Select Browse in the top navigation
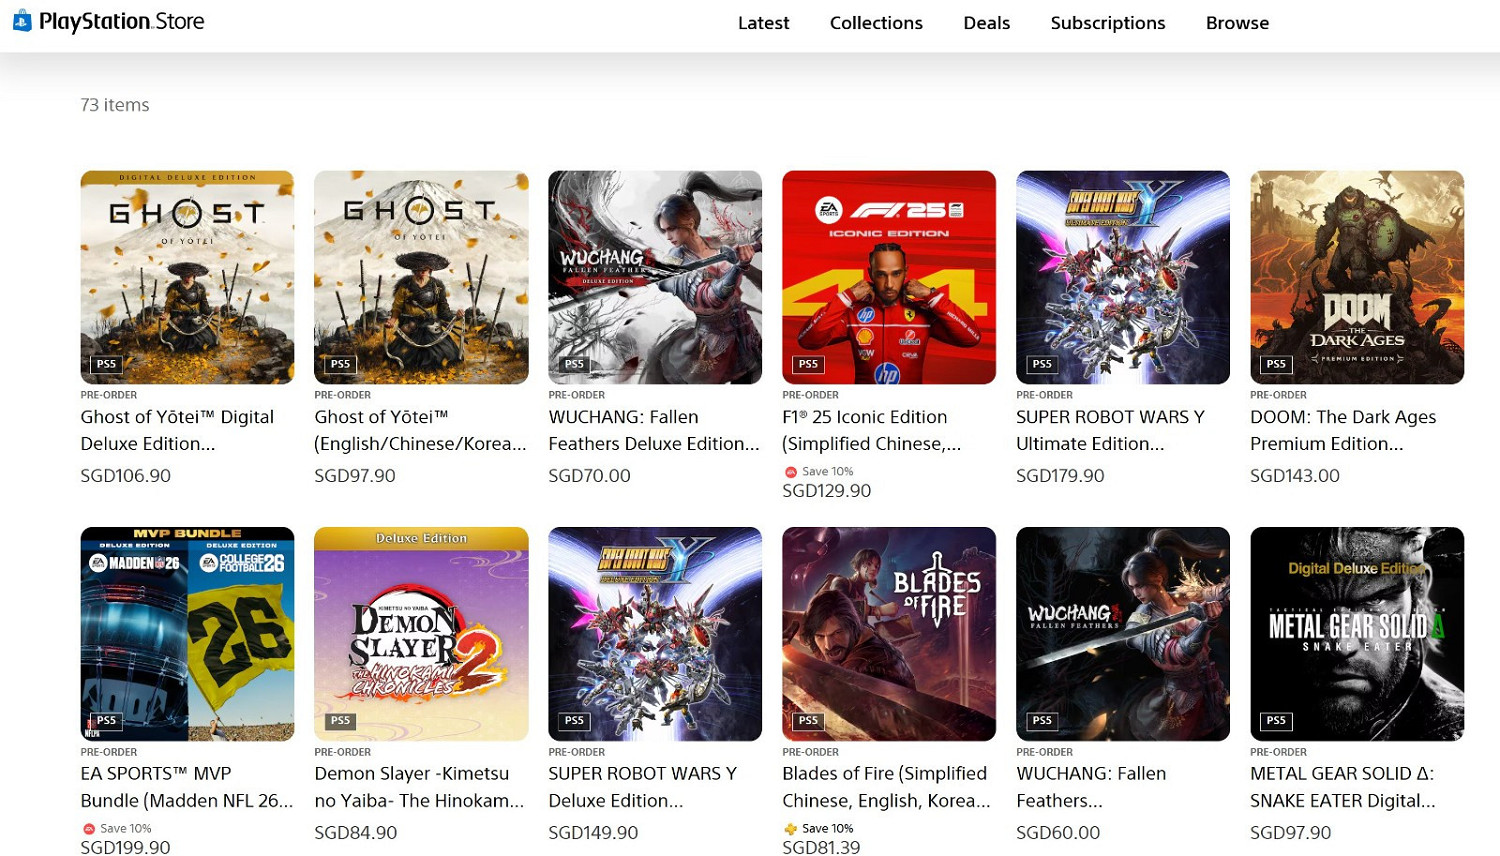Image resolution: width=1500 pixels, height=856 pixels. click(1237, 23)
